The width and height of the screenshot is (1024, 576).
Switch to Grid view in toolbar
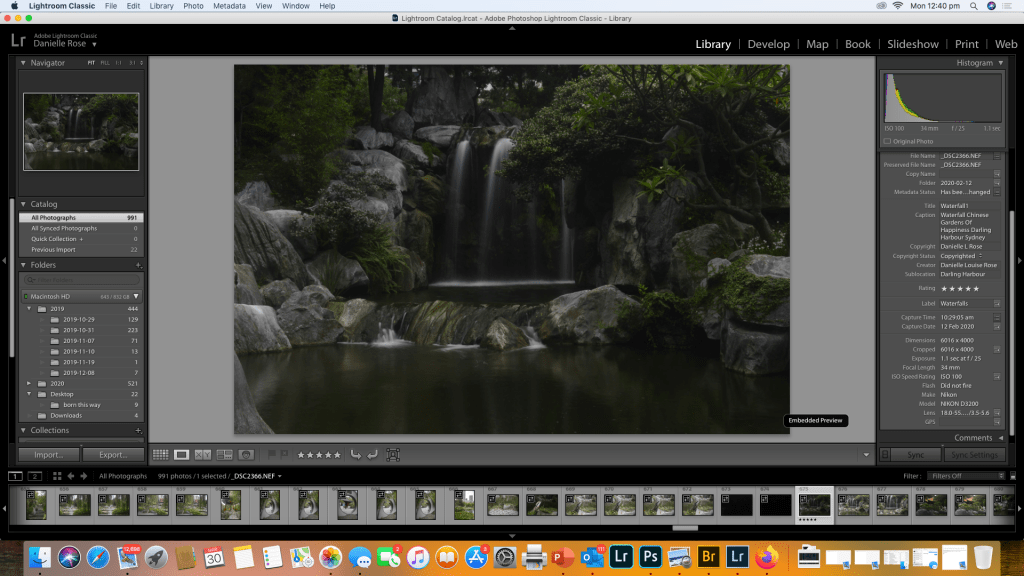[160, 455]
